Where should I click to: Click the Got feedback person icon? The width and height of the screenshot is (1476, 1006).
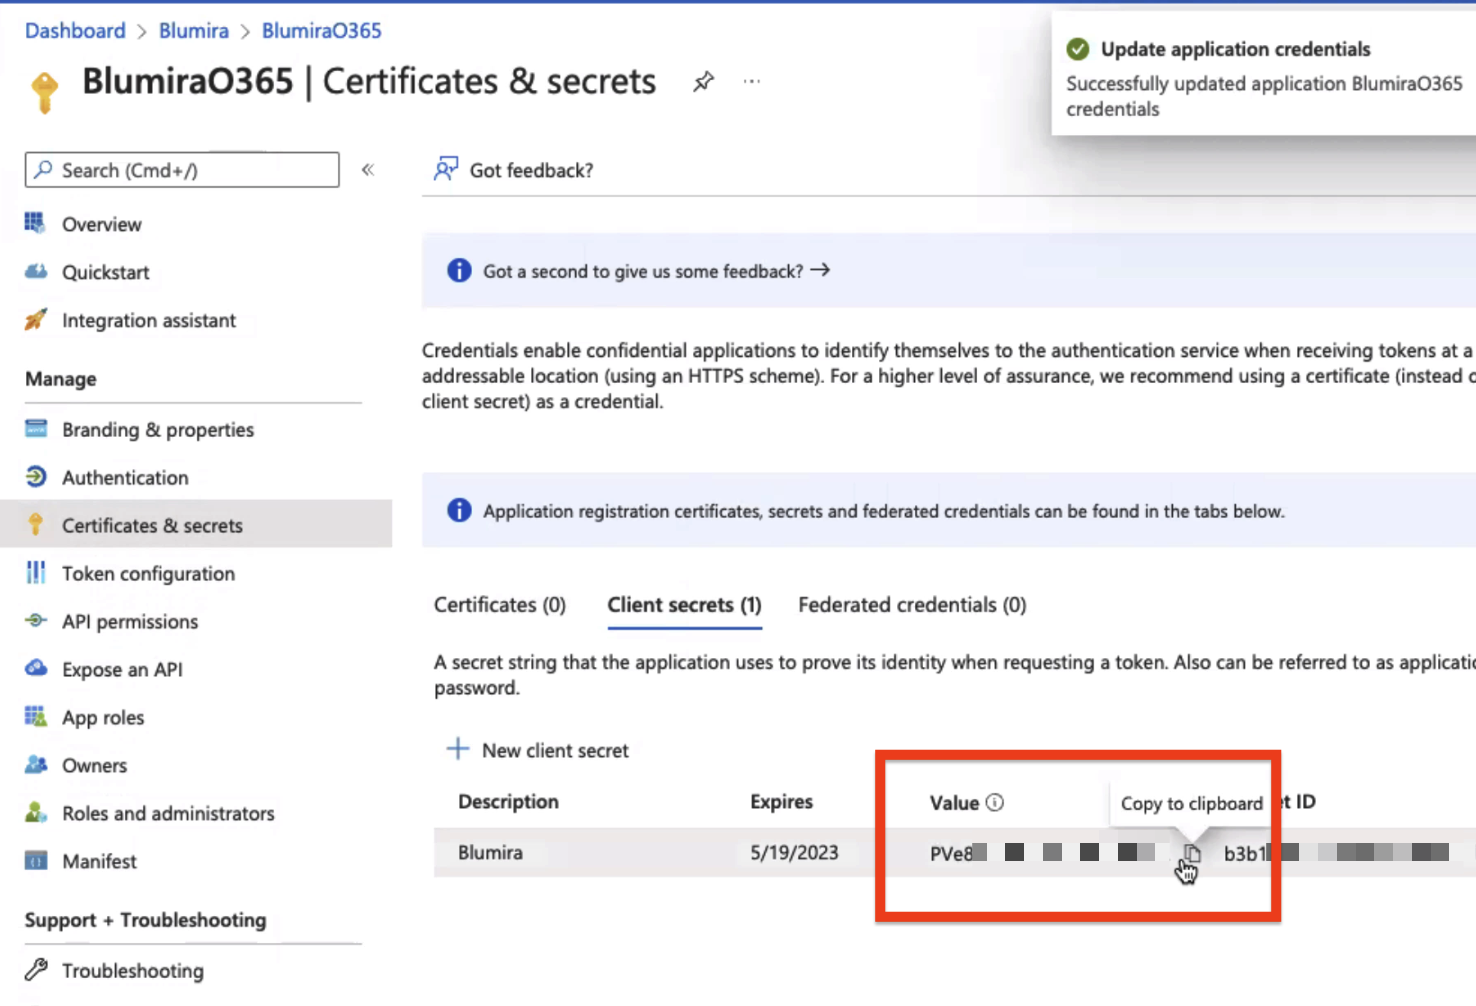446,169
